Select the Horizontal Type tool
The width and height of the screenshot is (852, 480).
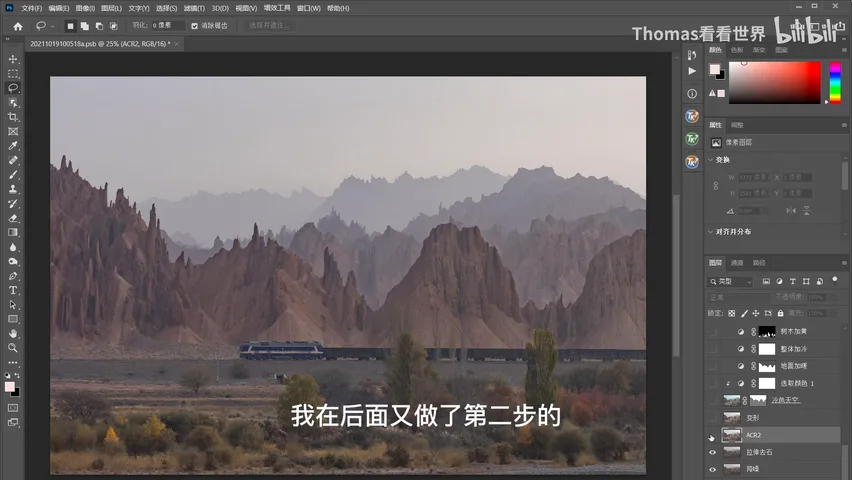13,290
